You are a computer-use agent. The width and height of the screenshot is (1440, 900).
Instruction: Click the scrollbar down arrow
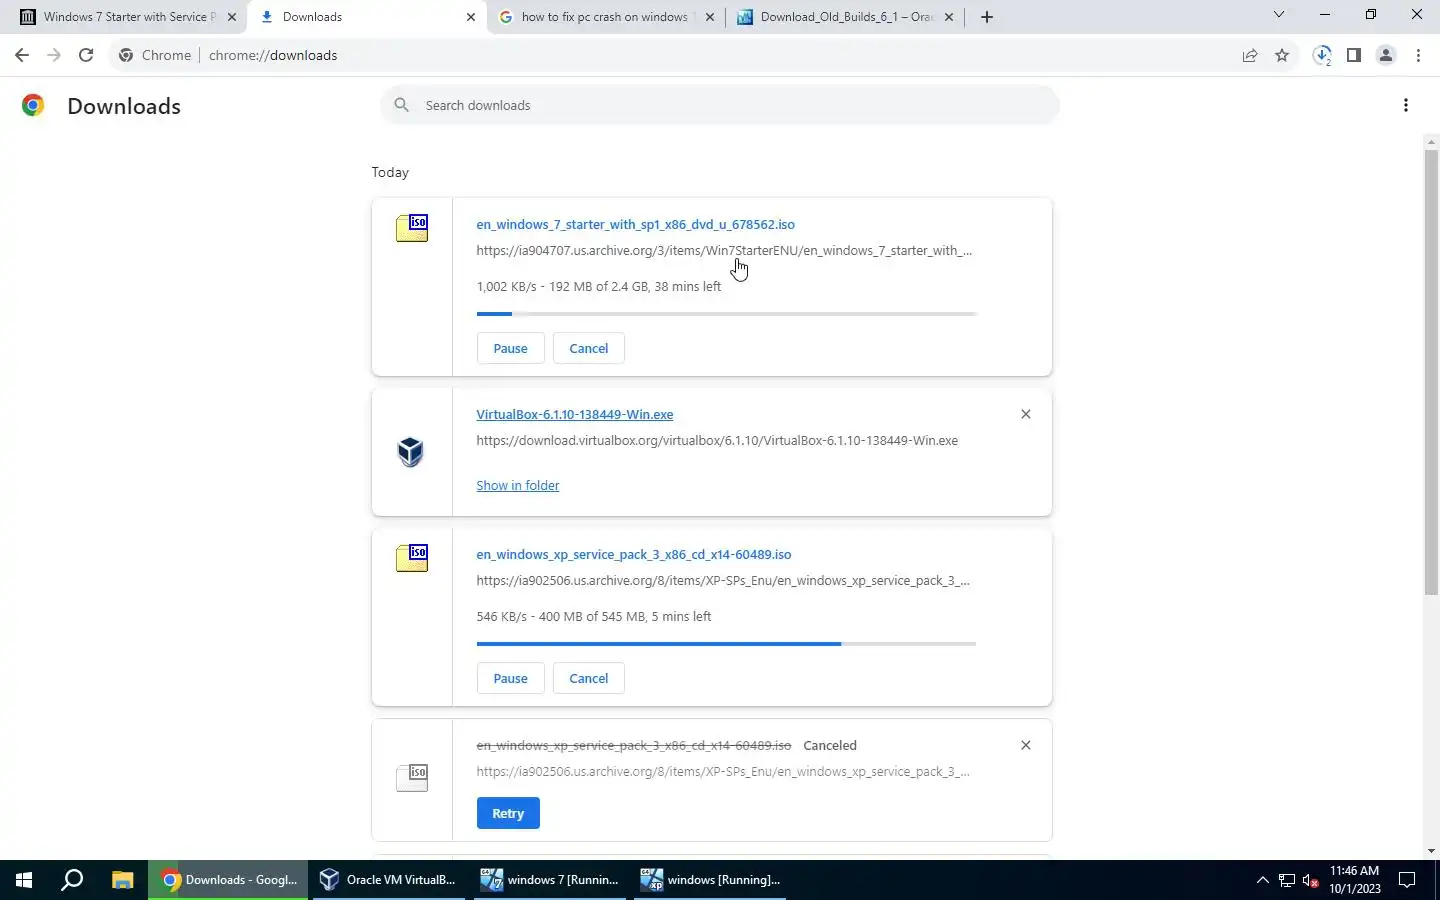[x=1431, y=851]
